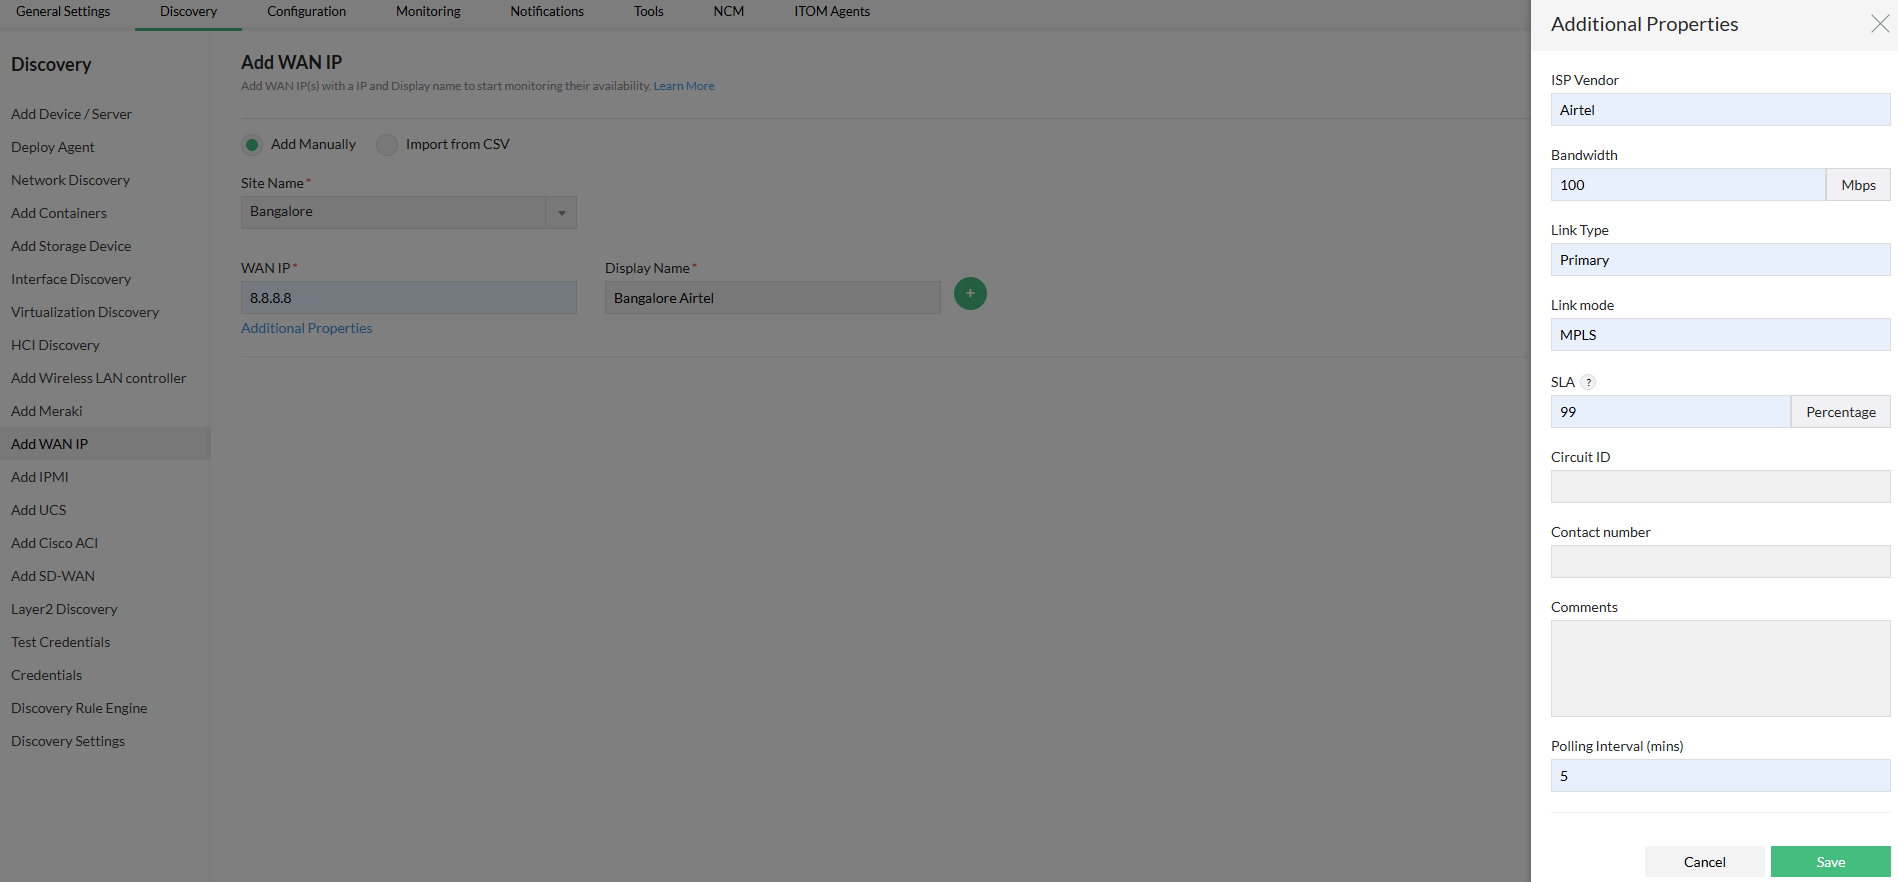The height and width of the screenshot is (882, 1898).
Task: Click the WAN IP input field
Action: point(408,298)
